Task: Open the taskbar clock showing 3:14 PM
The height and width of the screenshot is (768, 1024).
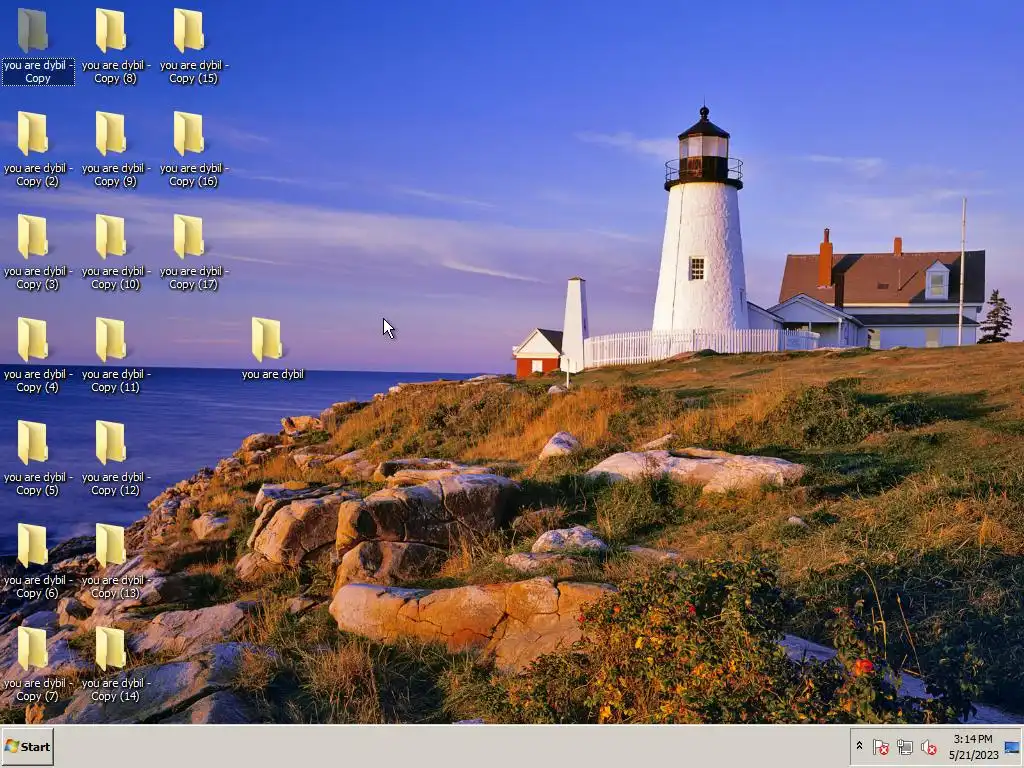Action: [973, 747]
